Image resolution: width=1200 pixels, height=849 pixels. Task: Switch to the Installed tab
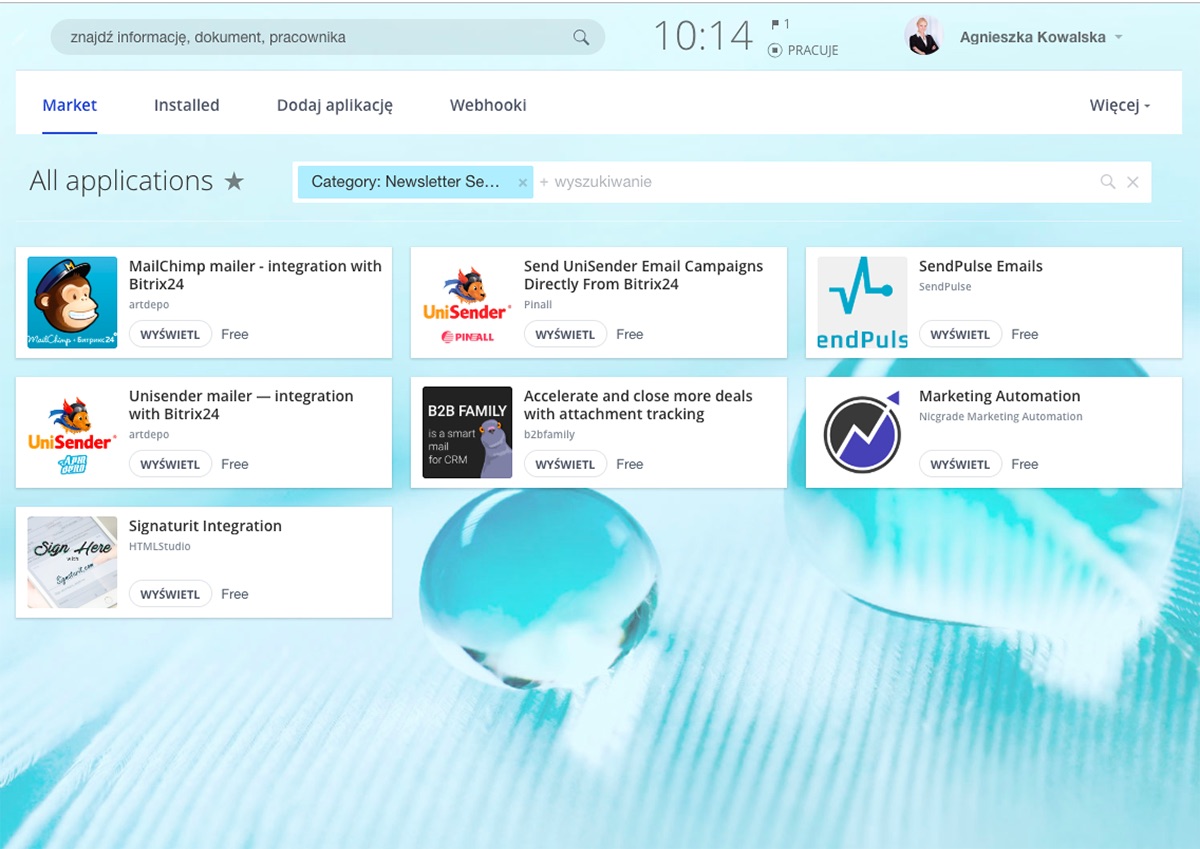pos(186,105)
